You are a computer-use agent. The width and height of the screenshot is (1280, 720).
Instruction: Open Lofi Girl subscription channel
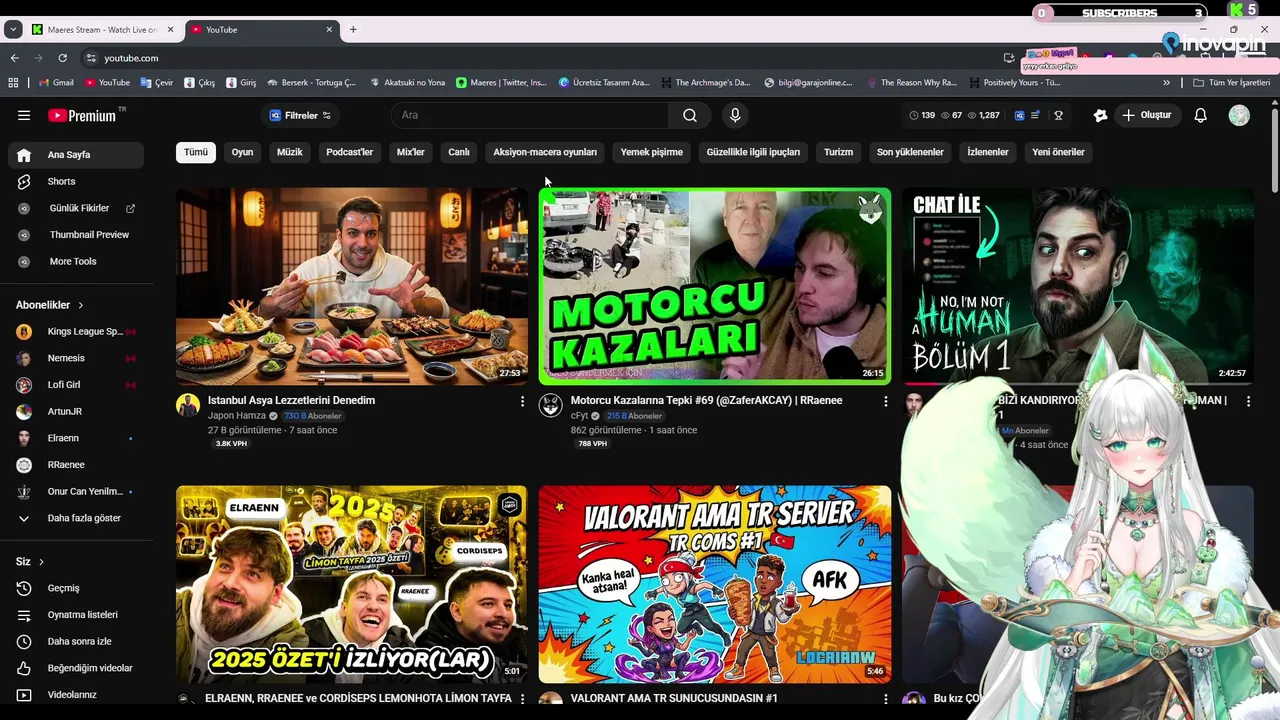pyautogui.click(x=76, y=385)
